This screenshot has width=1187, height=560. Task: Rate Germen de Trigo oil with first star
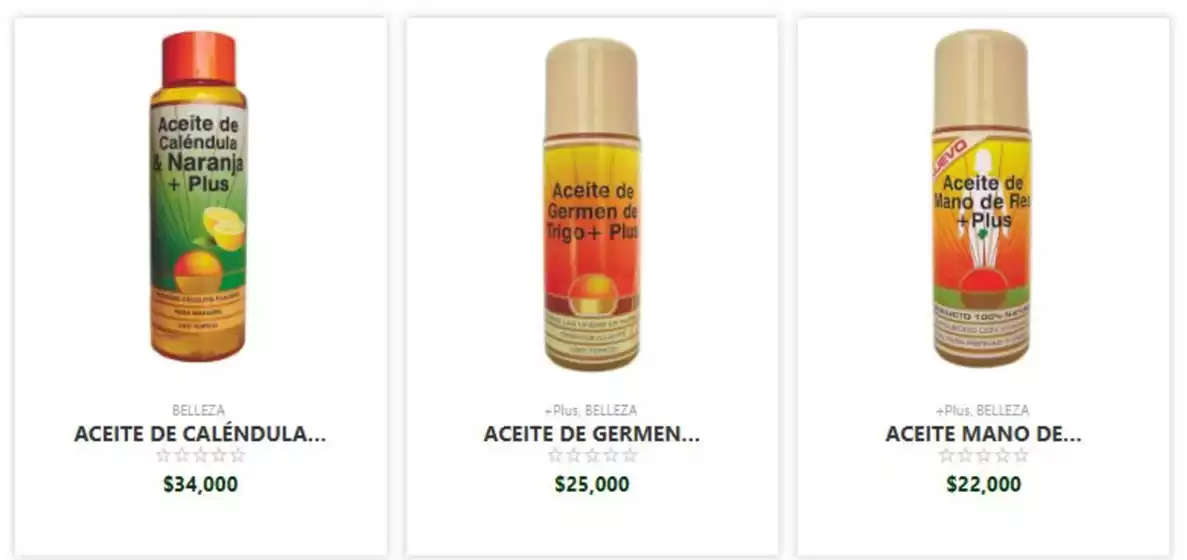point(555,456)
